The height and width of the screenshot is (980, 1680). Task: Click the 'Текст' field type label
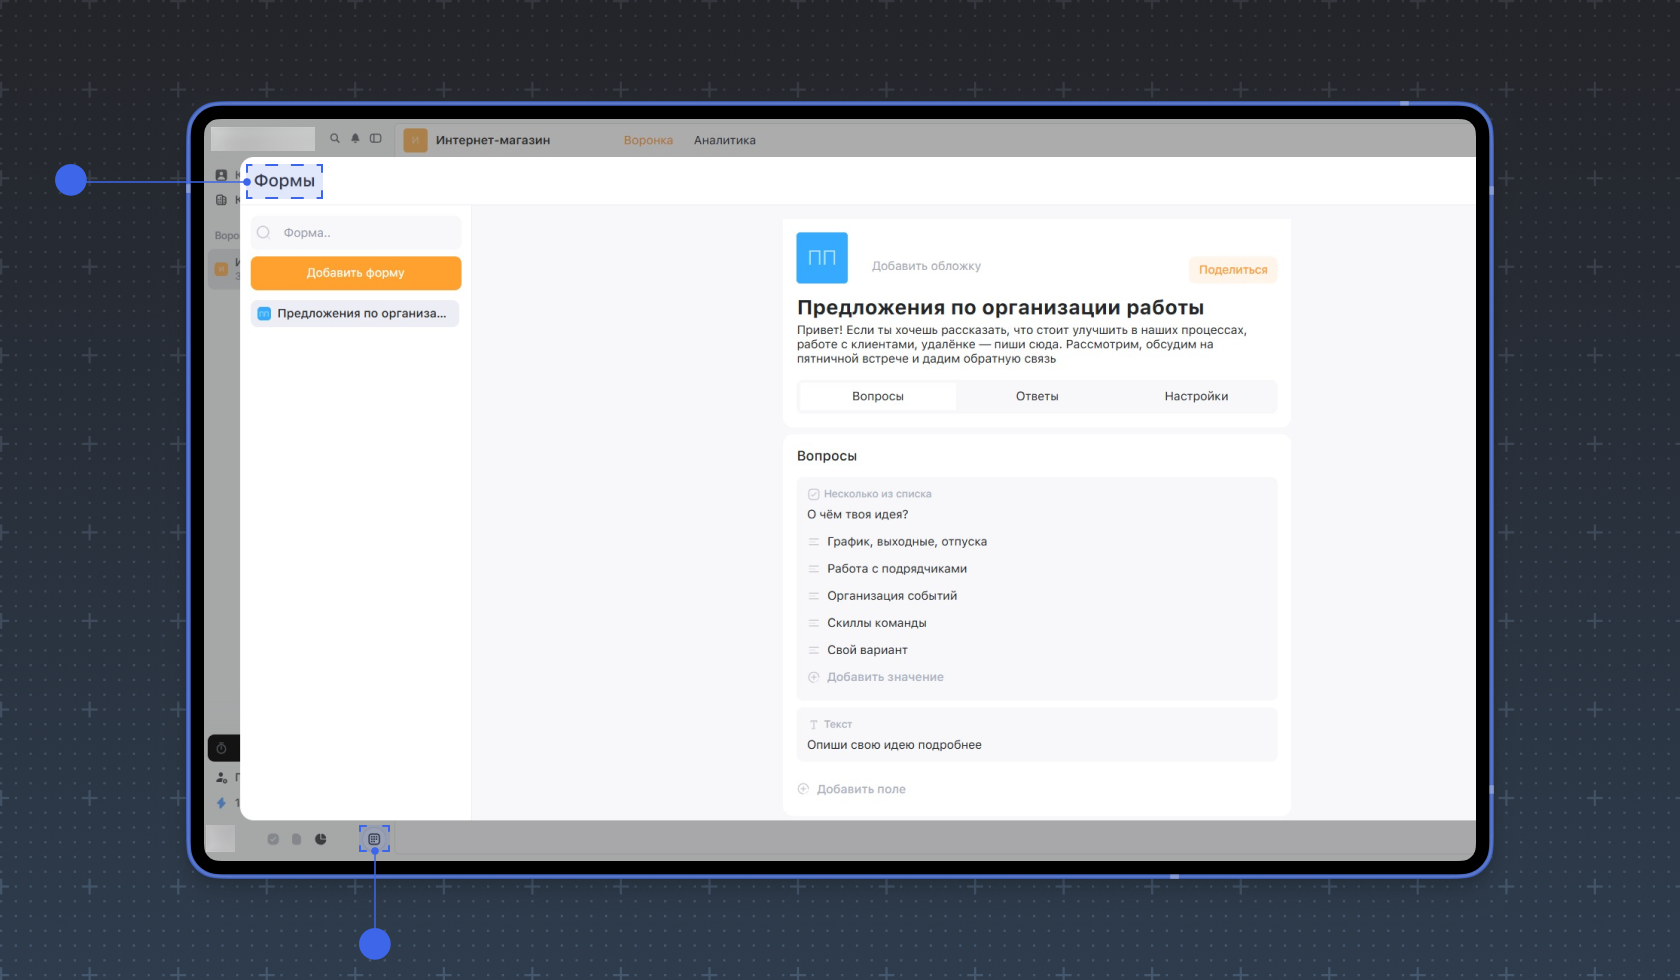click(837, 724)
